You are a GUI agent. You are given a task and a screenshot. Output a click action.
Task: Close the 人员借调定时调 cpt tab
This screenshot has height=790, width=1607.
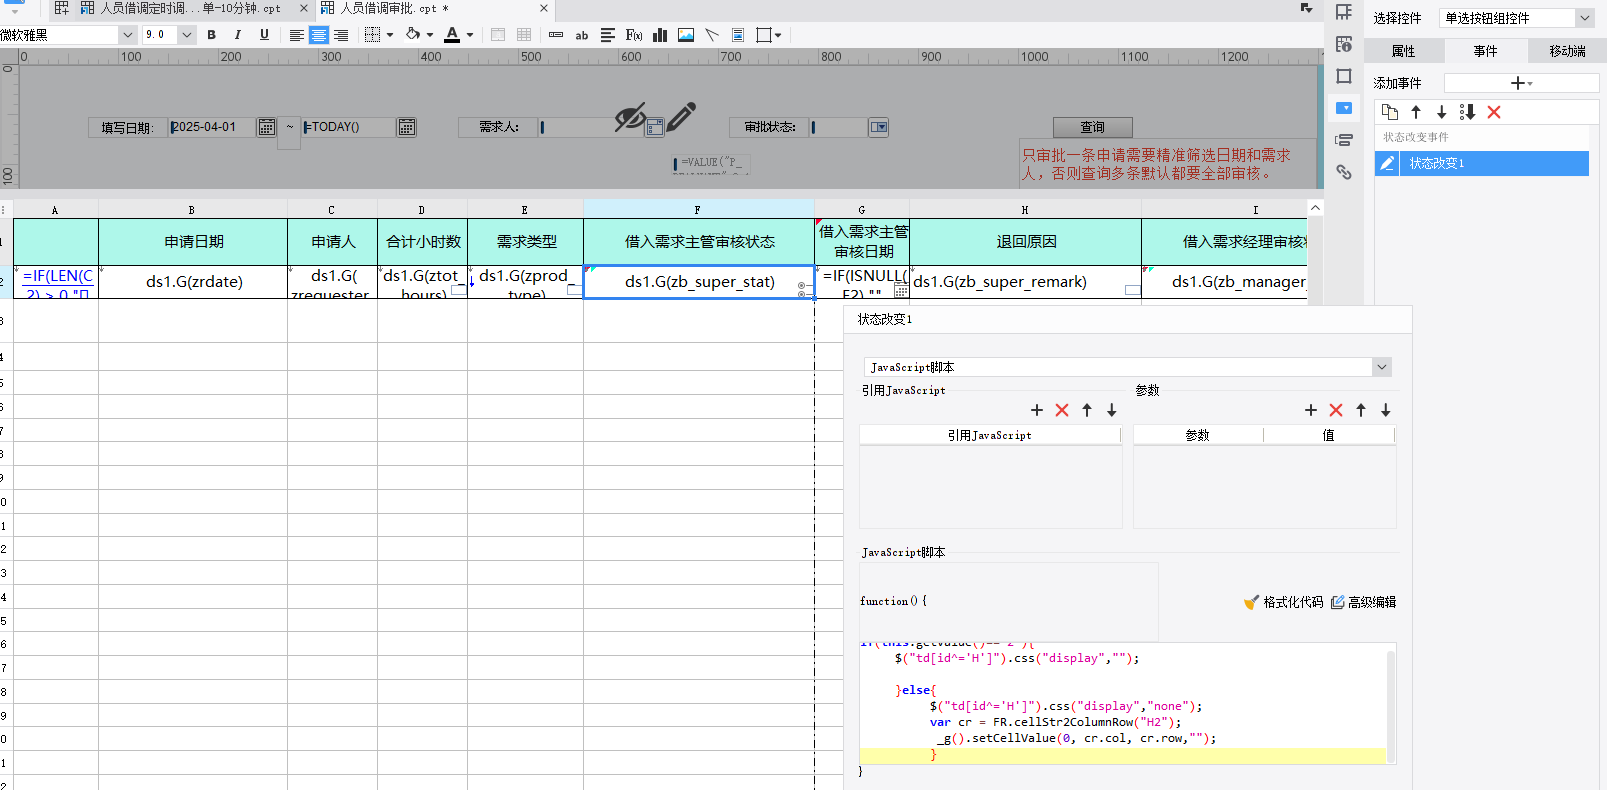click(304, 8)
